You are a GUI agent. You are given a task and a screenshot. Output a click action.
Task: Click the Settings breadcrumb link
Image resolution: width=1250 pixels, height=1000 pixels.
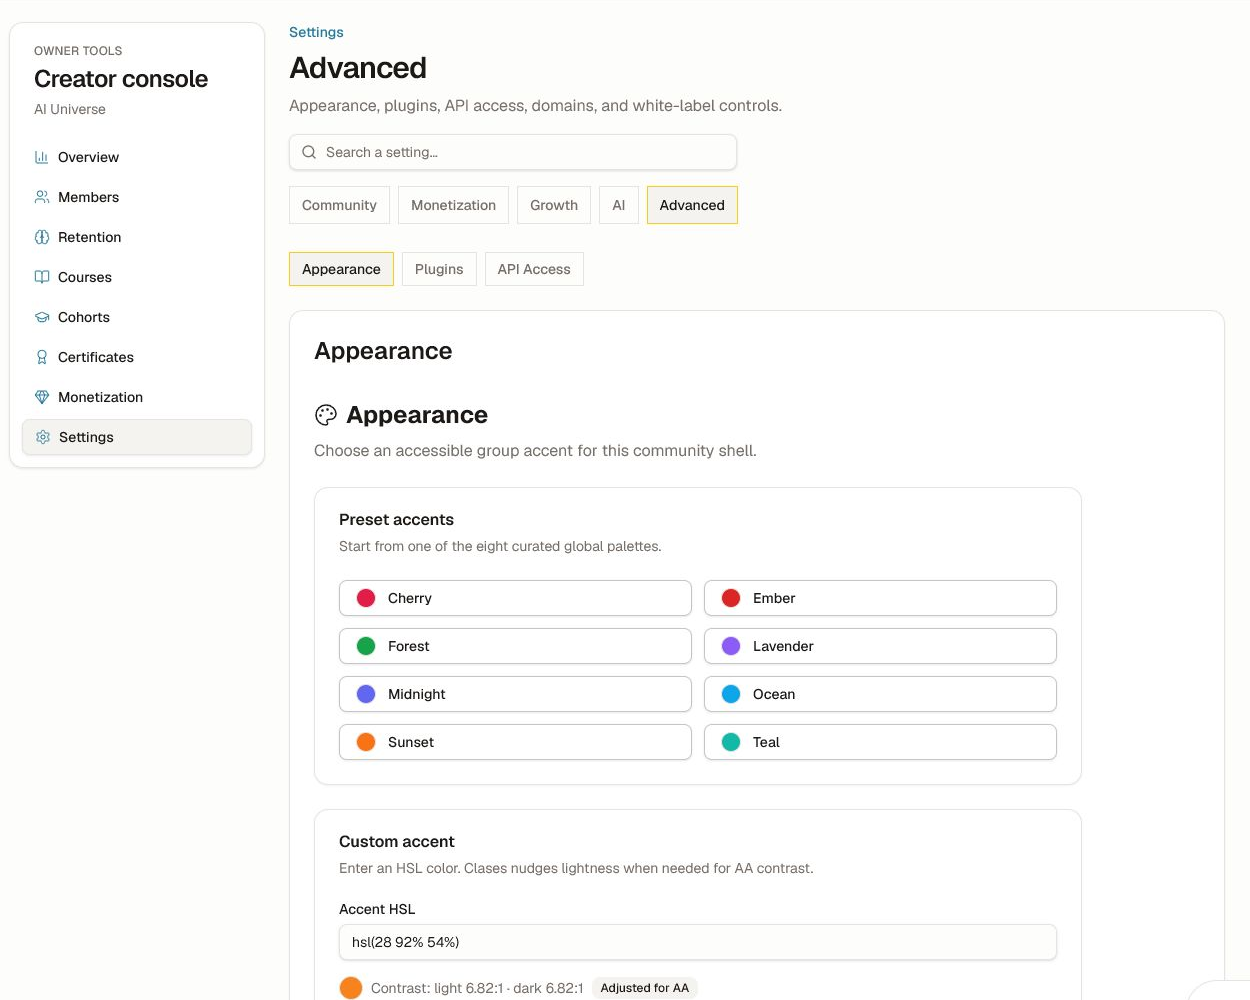tap(316, 32)
